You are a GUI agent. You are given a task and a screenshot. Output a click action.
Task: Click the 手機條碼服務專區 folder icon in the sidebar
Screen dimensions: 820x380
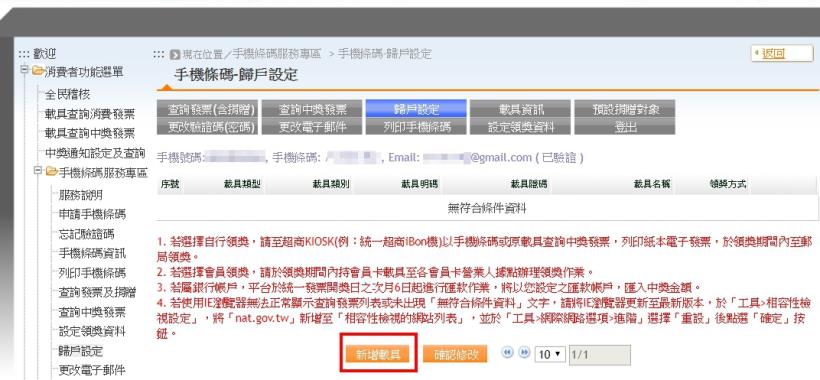point(52,171)
